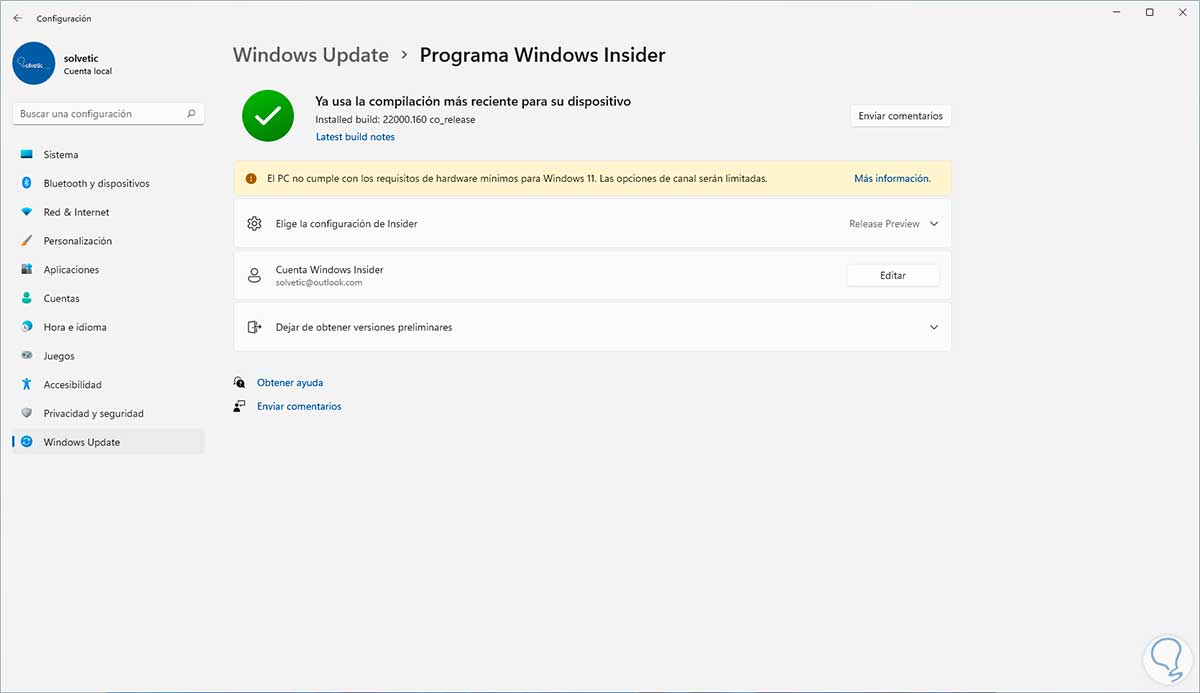The image size is (1200, 693).
Task: Open the solvetic account profile picture
Action: 34,63
